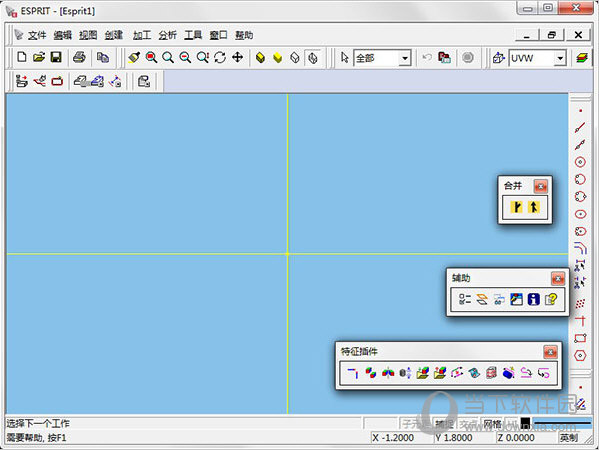Click the layers icon beside UVW dropdown
The width and height of the screenshot is (599, 450).
click(x=582, y=58)
